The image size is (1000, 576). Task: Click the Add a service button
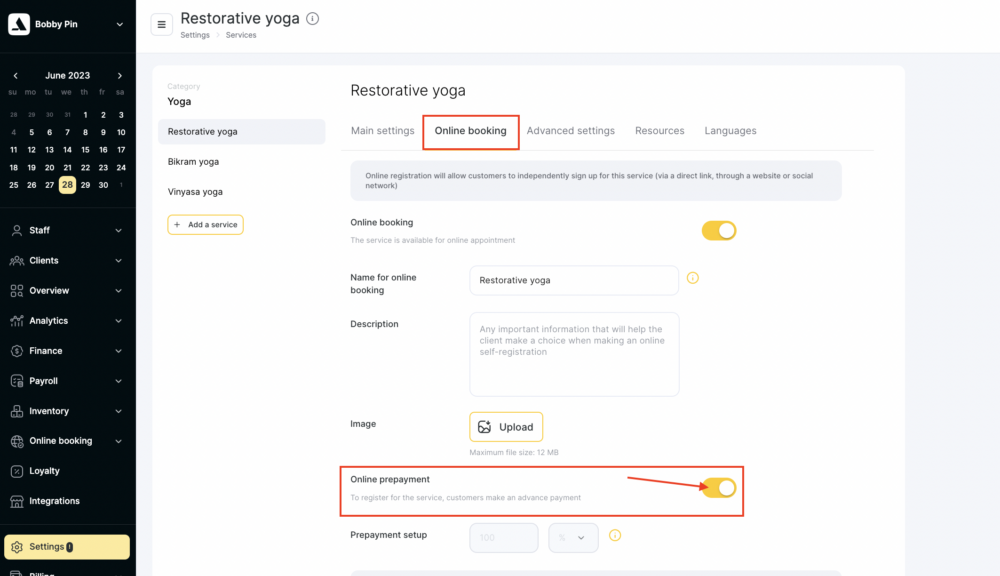[205, 225]
